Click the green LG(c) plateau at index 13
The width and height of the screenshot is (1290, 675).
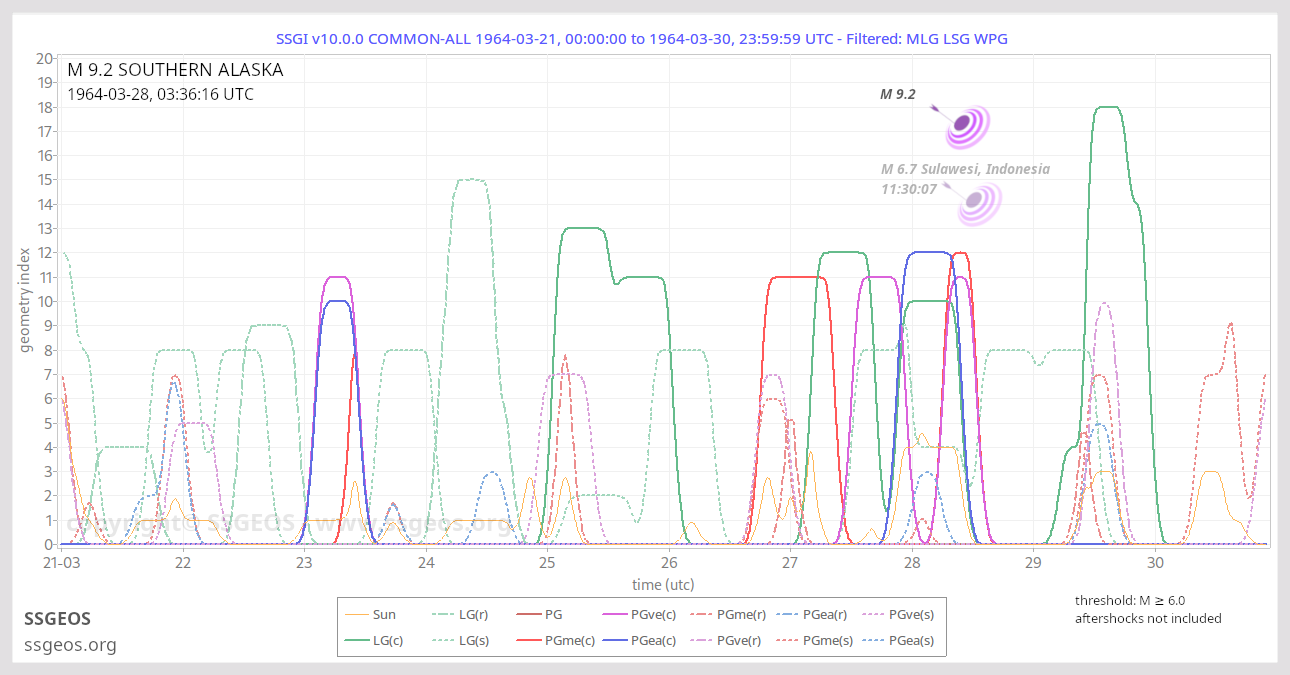[x=584, y=228]
